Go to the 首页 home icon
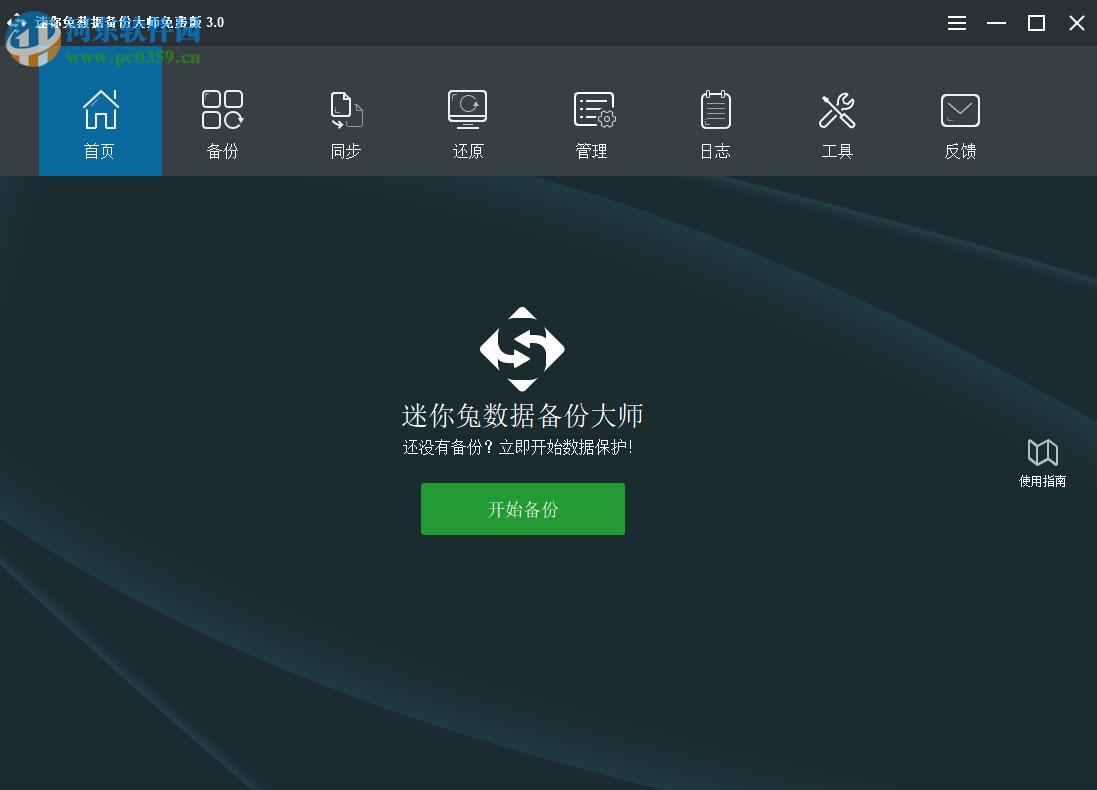Viewport: 1097px width, 790px height. [100, 109]
